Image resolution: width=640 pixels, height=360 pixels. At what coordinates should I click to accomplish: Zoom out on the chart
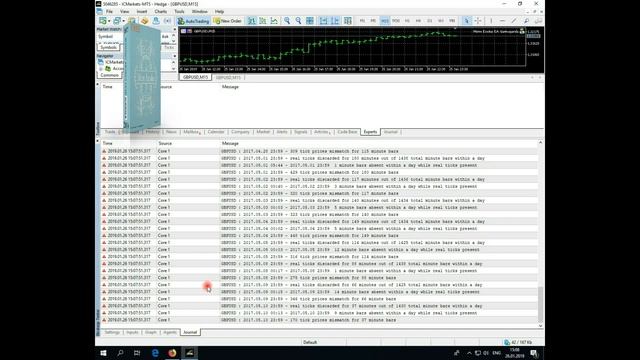tap(298, 21)
